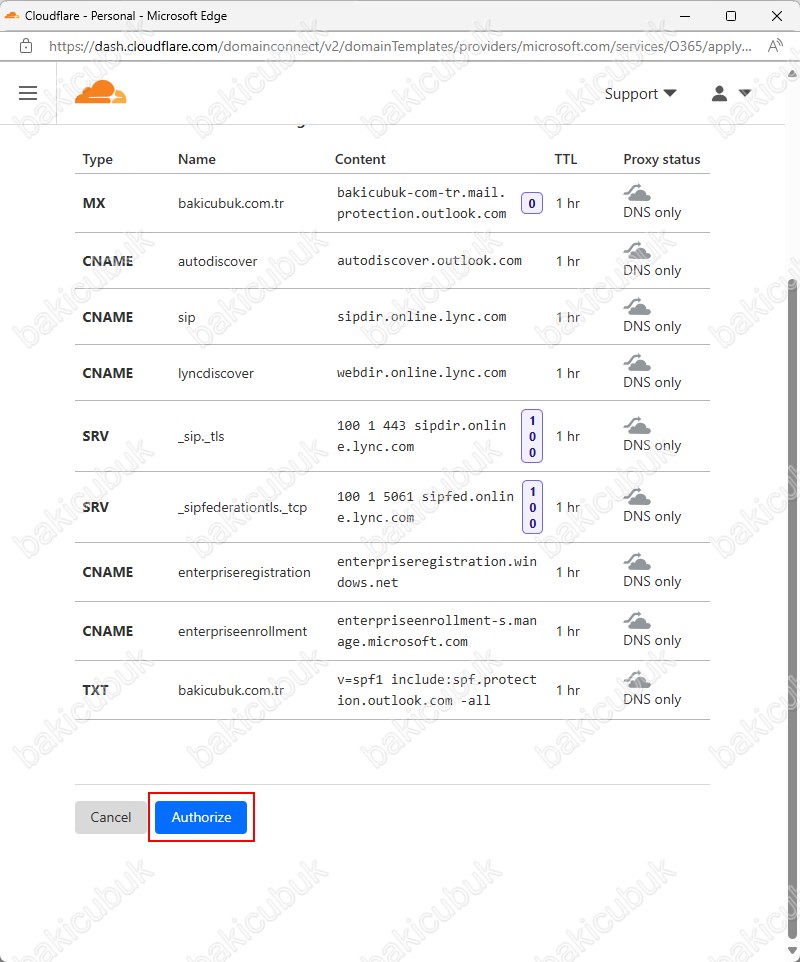Image resolution: width=800 pixels, height=962 pixels.
Task: Click the MX type label
Action: point(94,203)
